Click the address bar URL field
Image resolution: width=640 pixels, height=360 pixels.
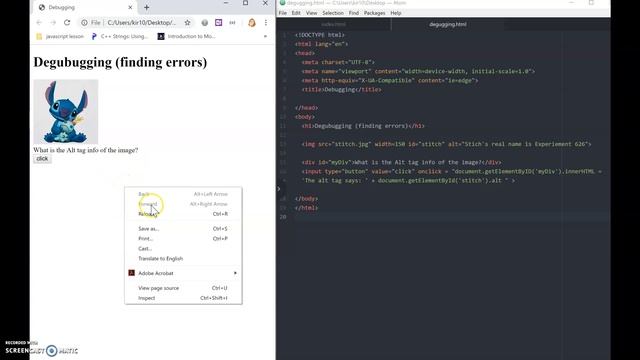141,23
